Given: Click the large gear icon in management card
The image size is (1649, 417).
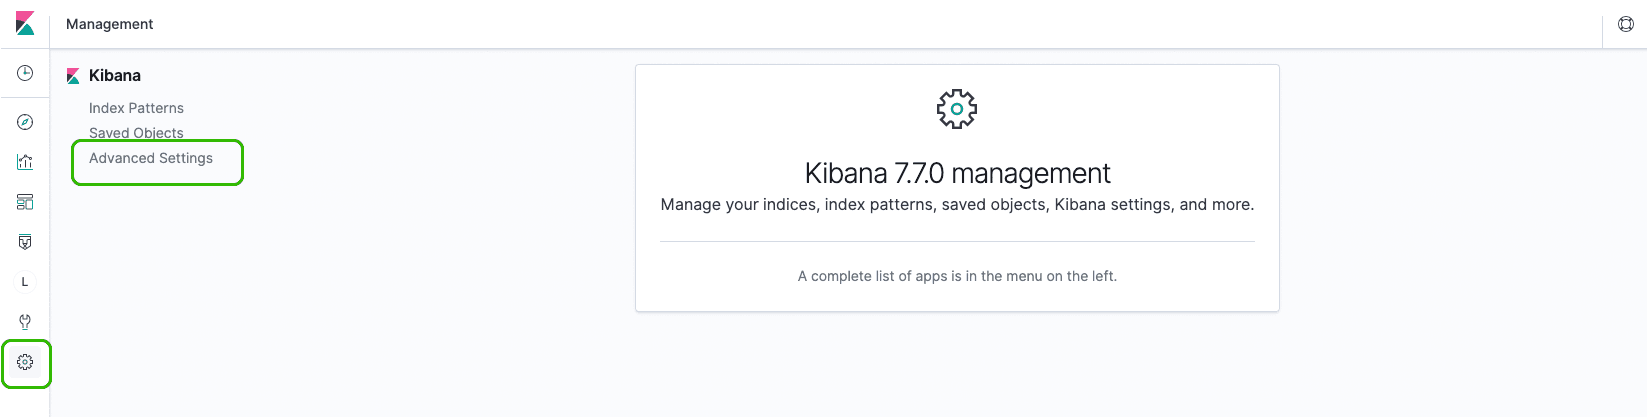Looking at the screenshot, I should pos(957,109).
